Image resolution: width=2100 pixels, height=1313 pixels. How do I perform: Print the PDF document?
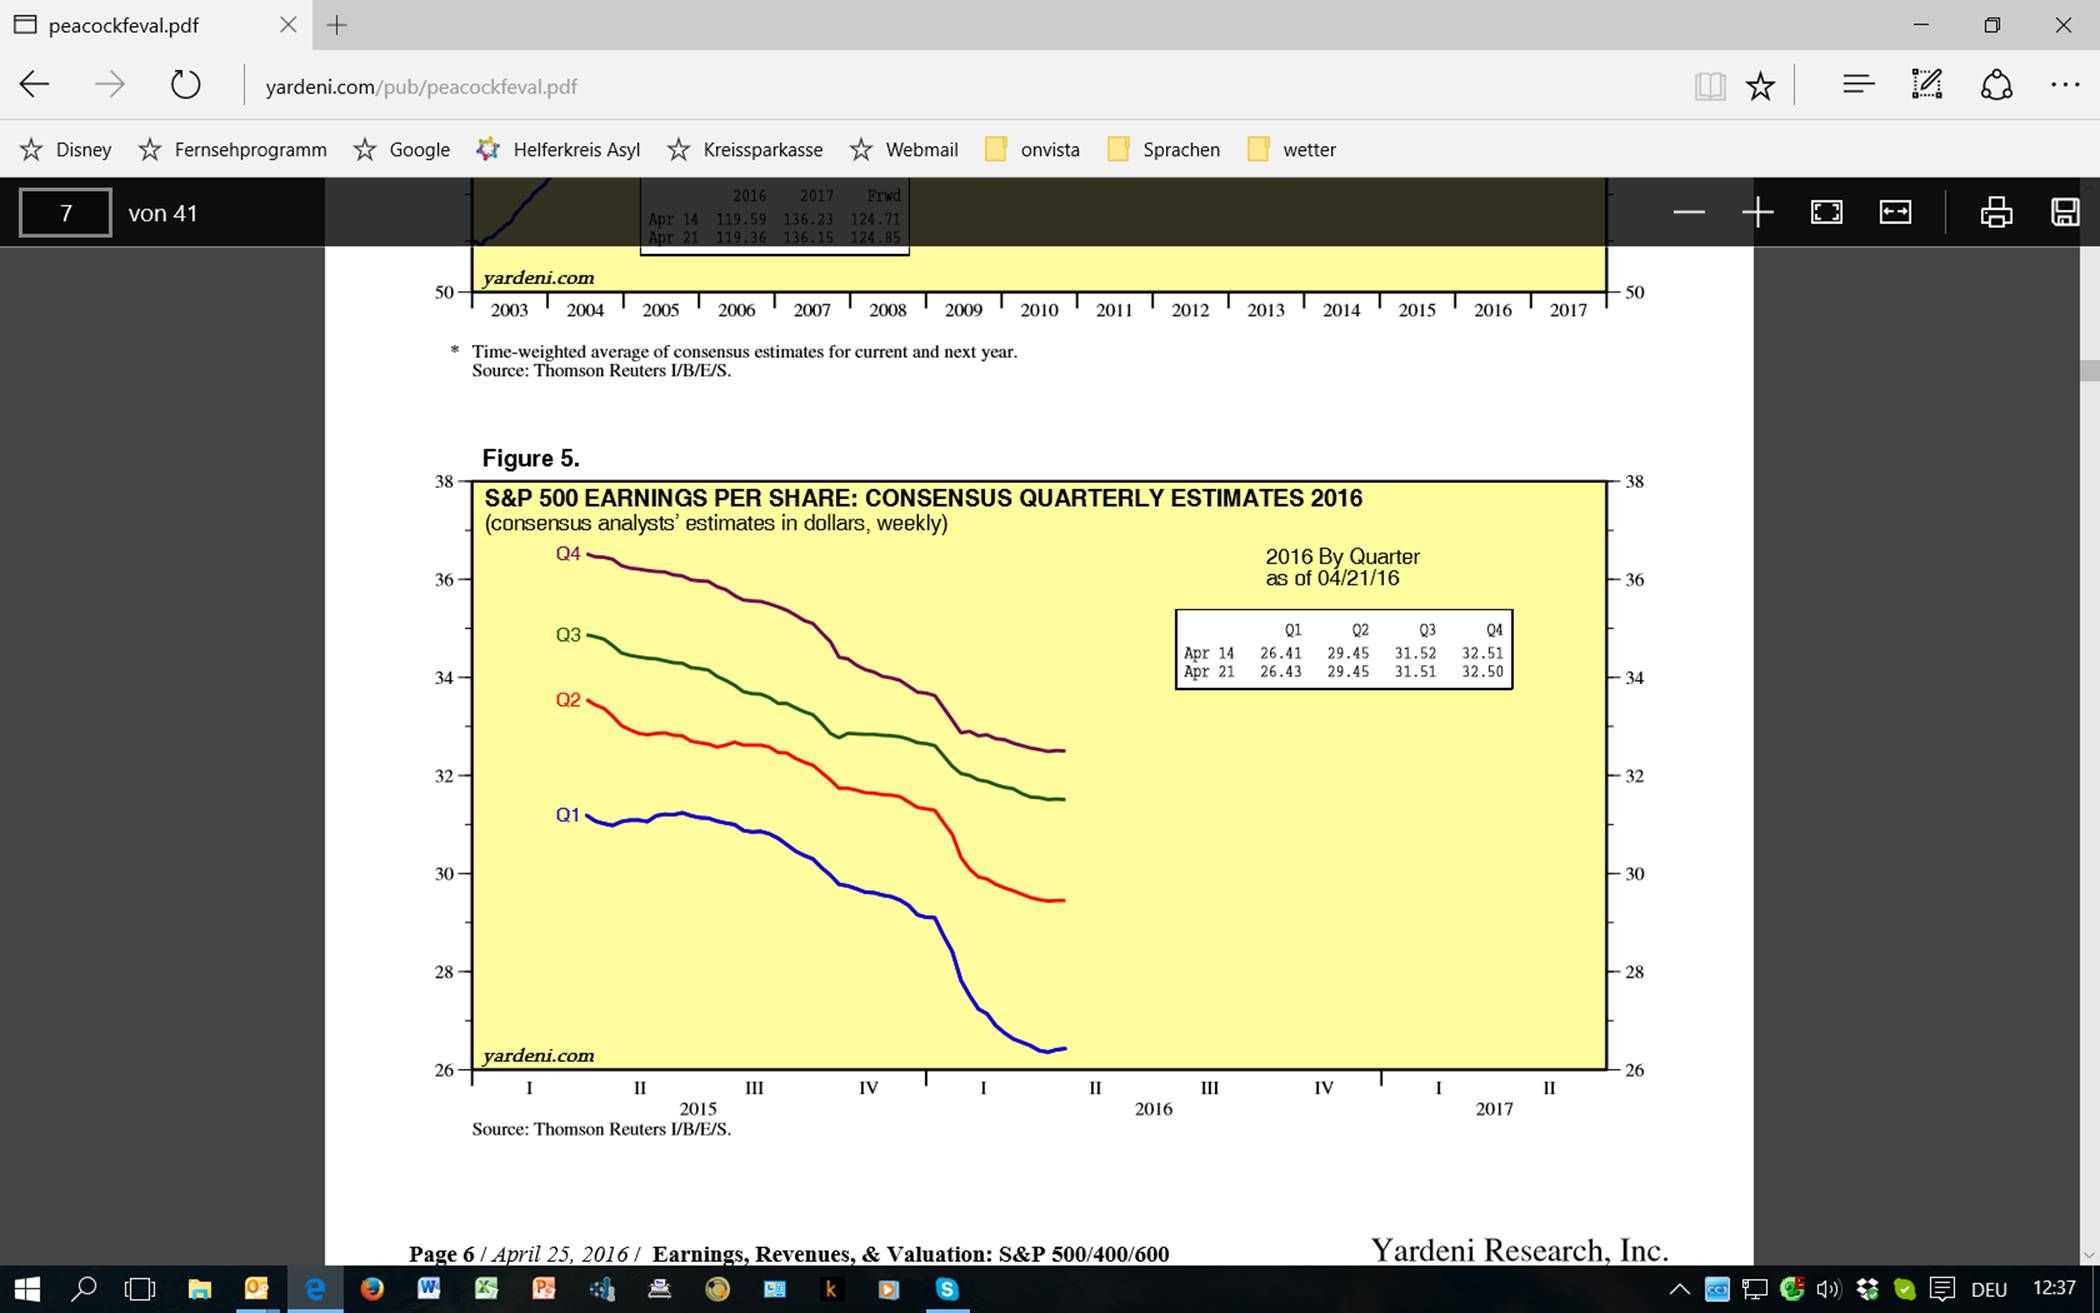(x=1996, y=212)
